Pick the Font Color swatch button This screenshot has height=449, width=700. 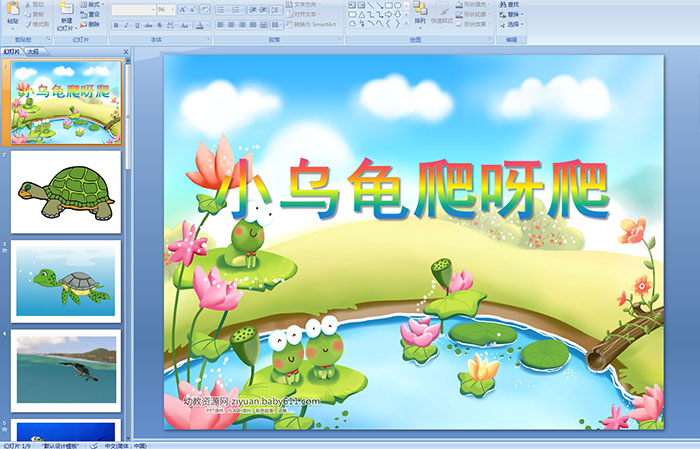(200, 25)
